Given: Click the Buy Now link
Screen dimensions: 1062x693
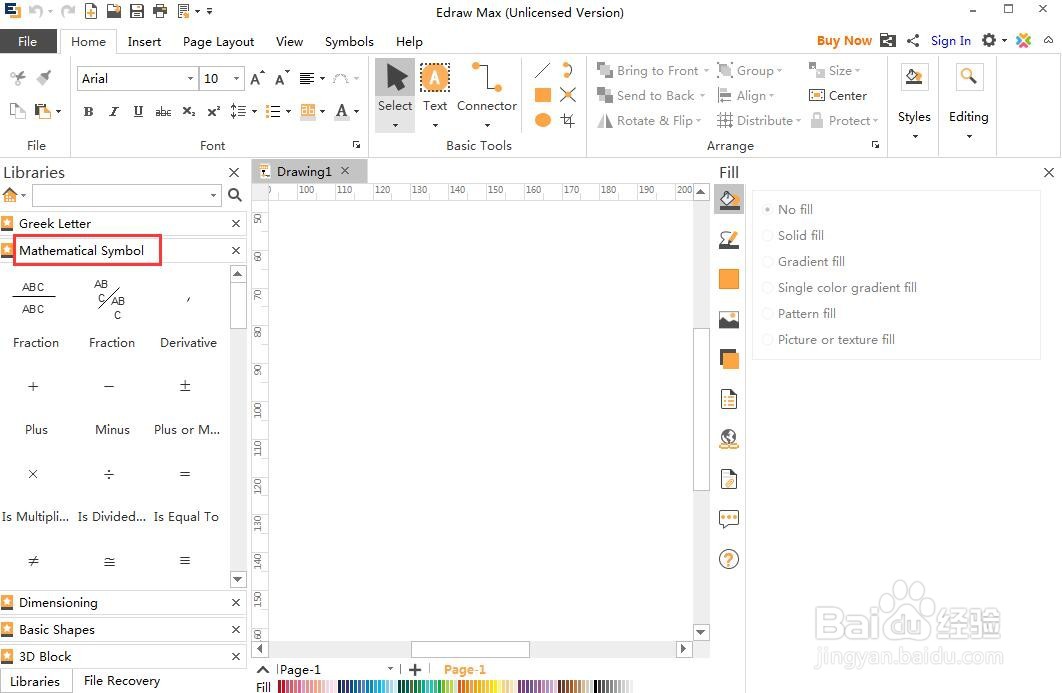Looking at the screenshot, I should [x=844, y=41].
